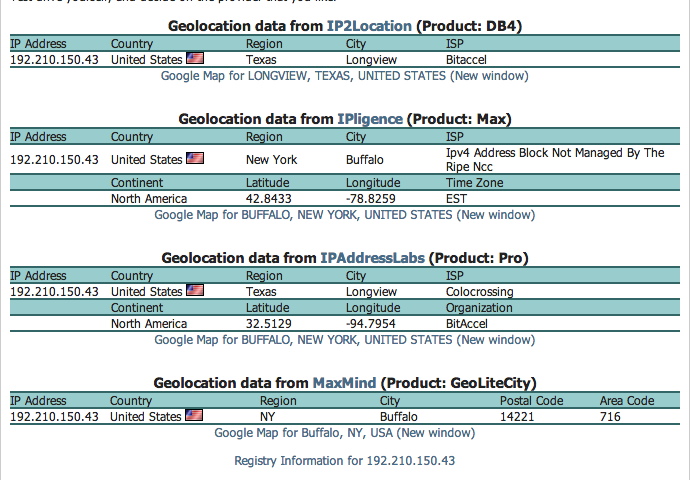Open Google Map for Buffalo, NY, USA link
691x480 pixels.
(x=345, y=433)
